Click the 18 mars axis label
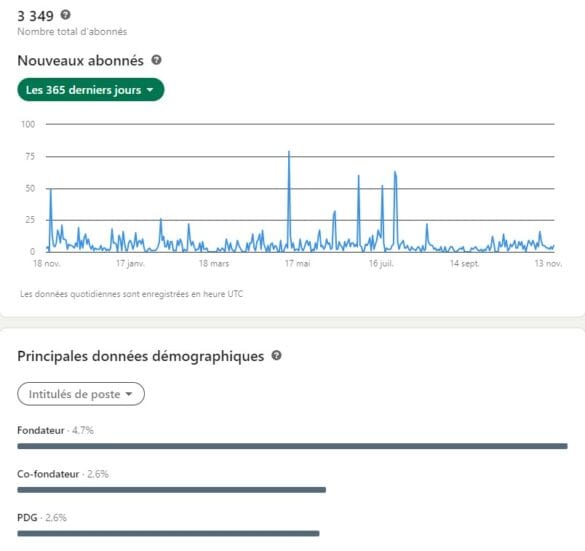This screenshot has height=551, width=585. point(214,263)
